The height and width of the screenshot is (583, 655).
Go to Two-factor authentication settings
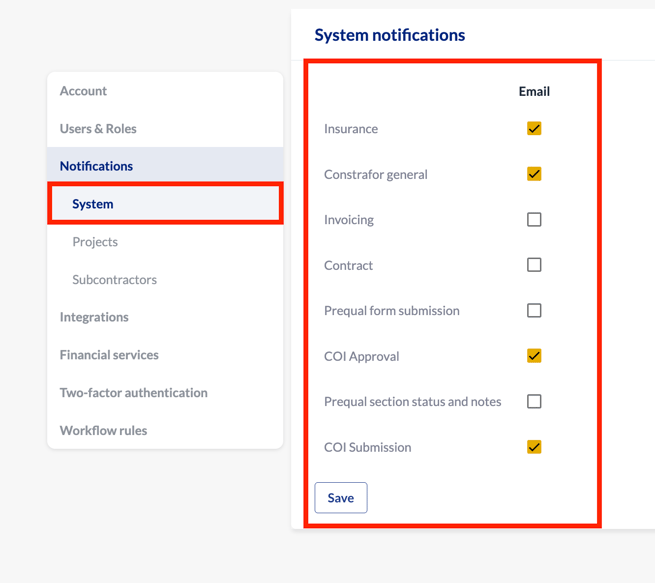tap(133, 393)
